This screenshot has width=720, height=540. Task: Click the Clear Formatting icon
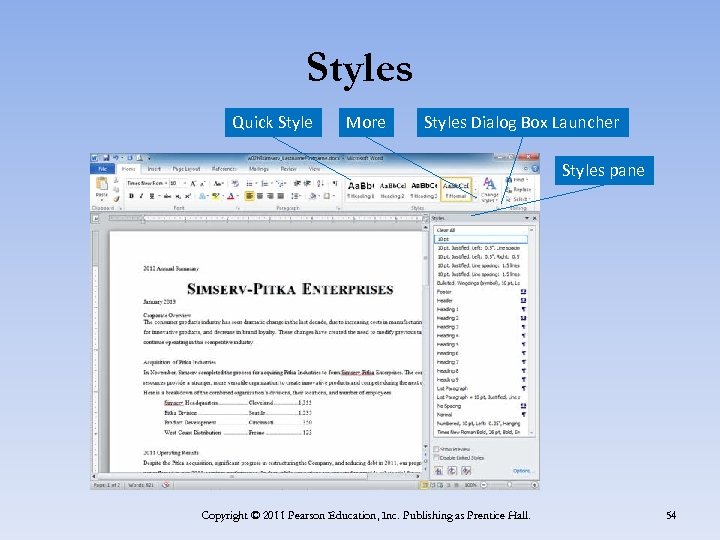[235, 184]
